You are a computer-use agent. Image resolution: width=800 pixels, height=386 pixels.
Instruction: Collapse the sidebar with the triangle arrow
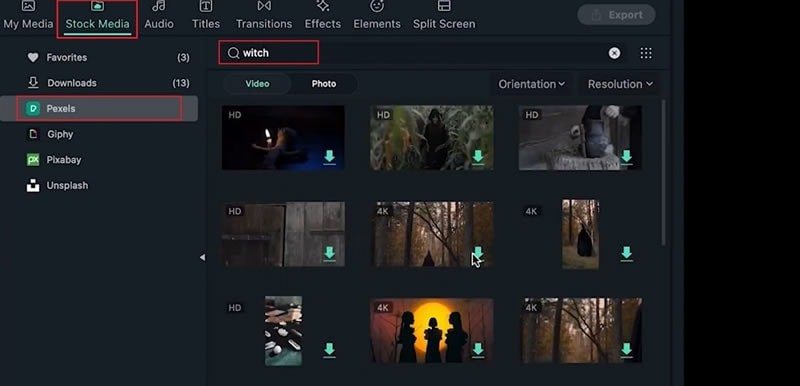click(203, 258)
